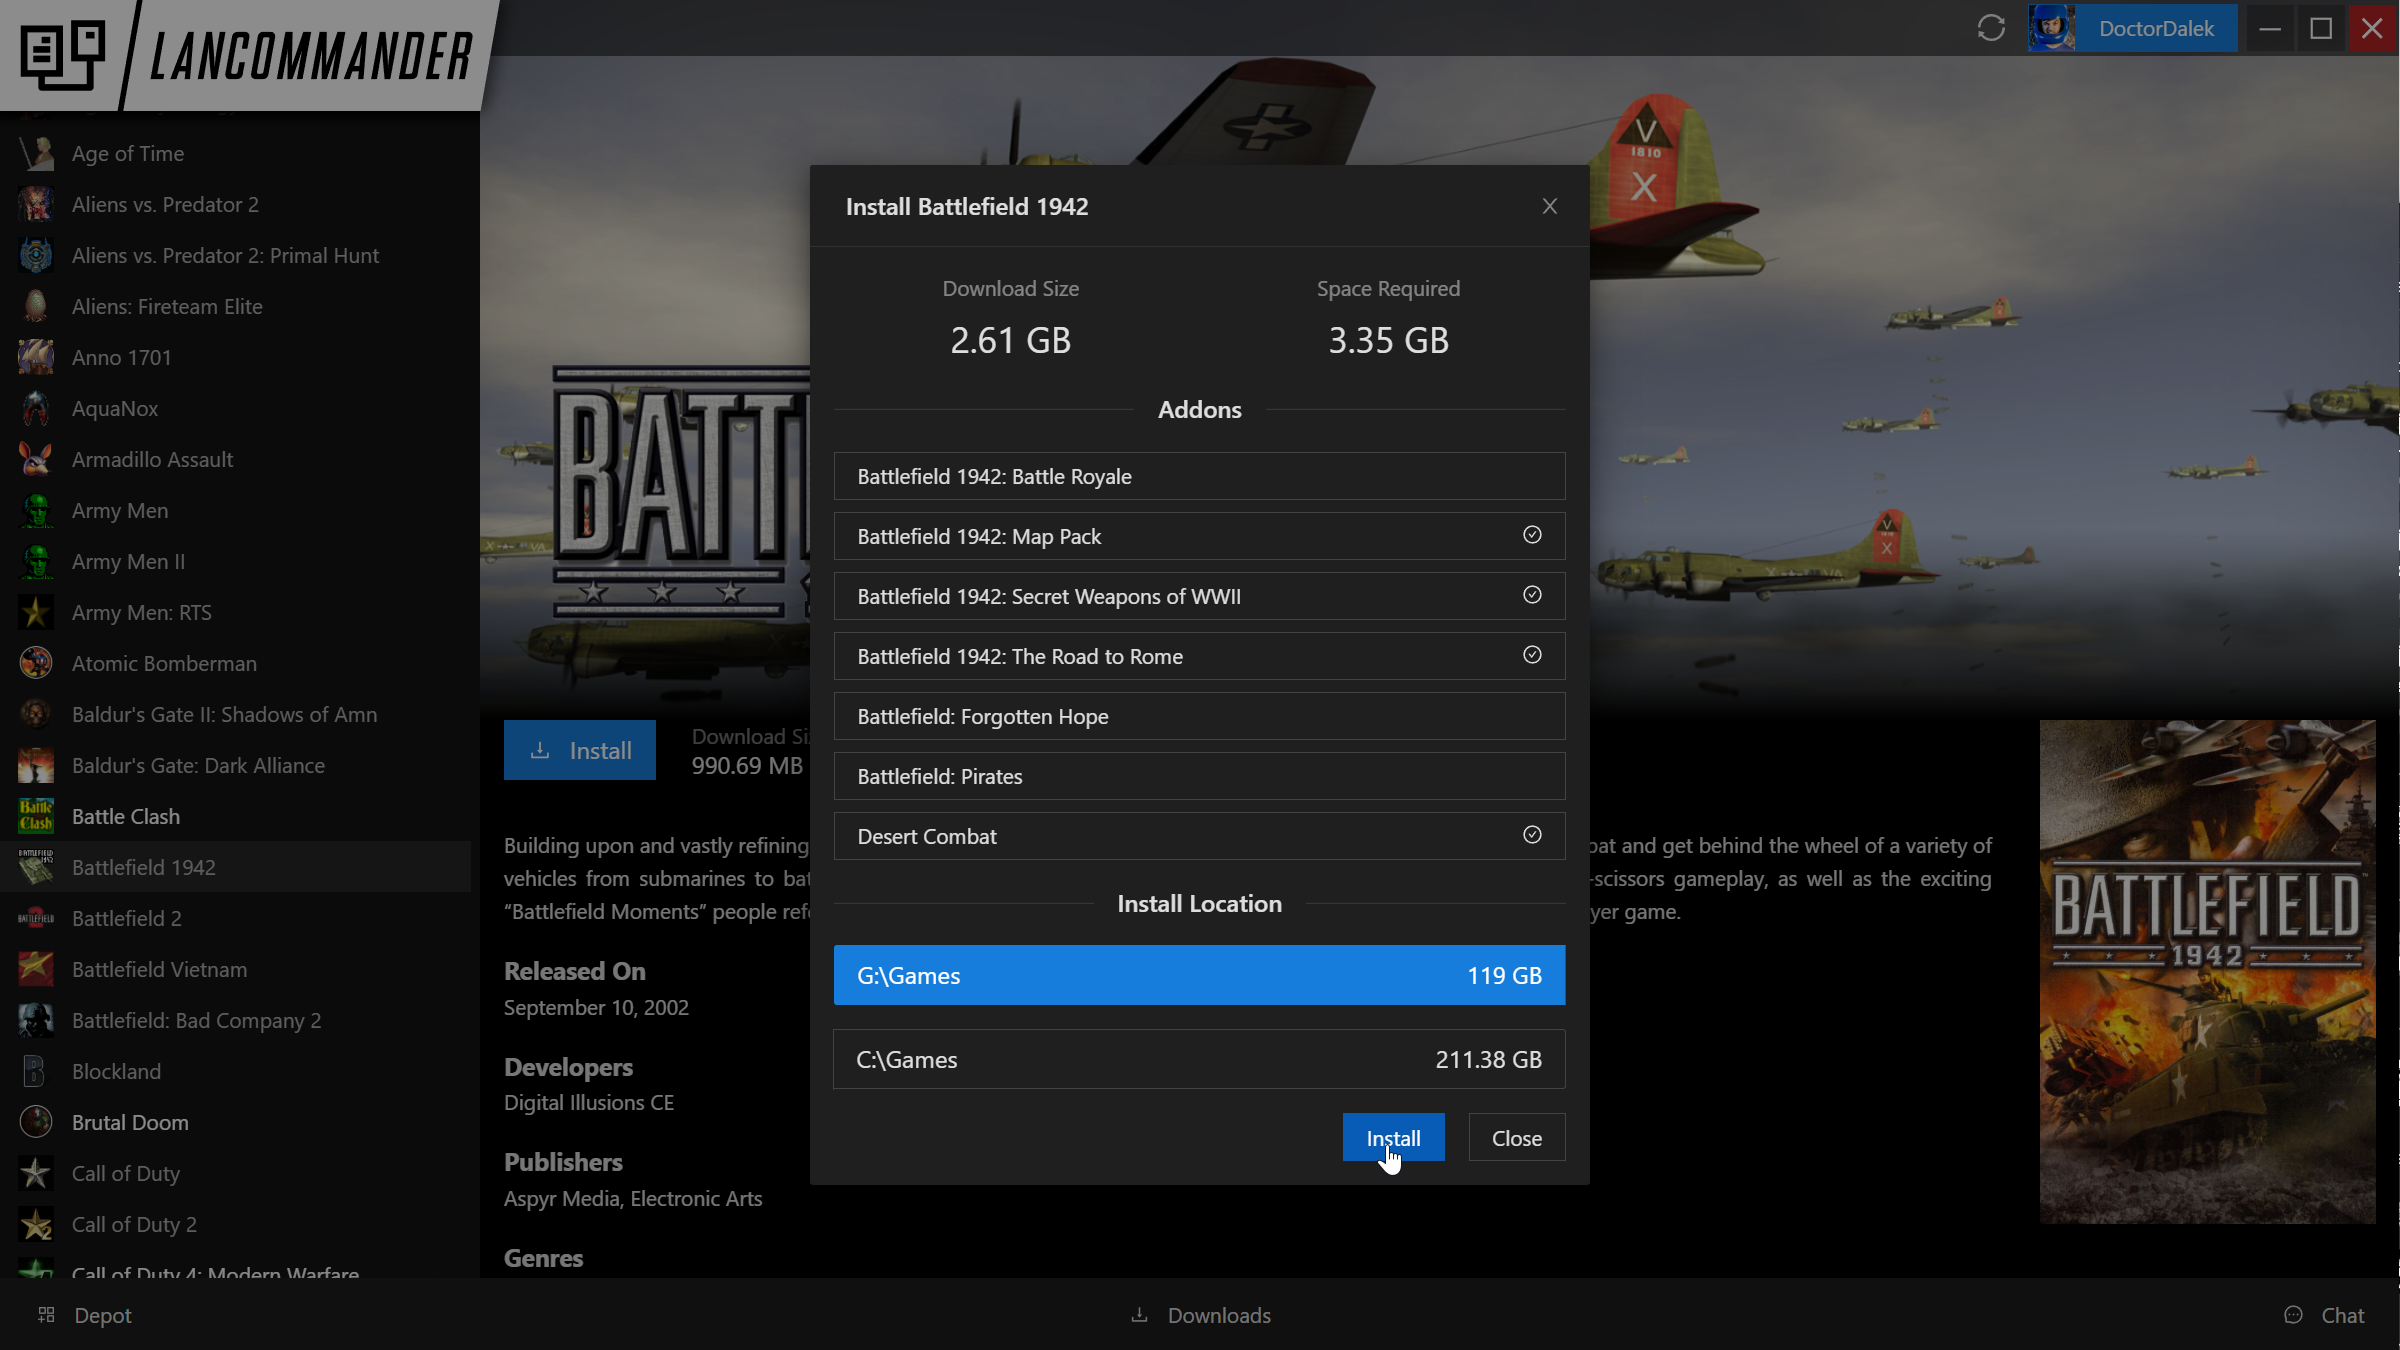This screenshot has height=1350, width=2400.
Task: Choose C:\Games as the install location
Action: [x=1199, y=1059]
